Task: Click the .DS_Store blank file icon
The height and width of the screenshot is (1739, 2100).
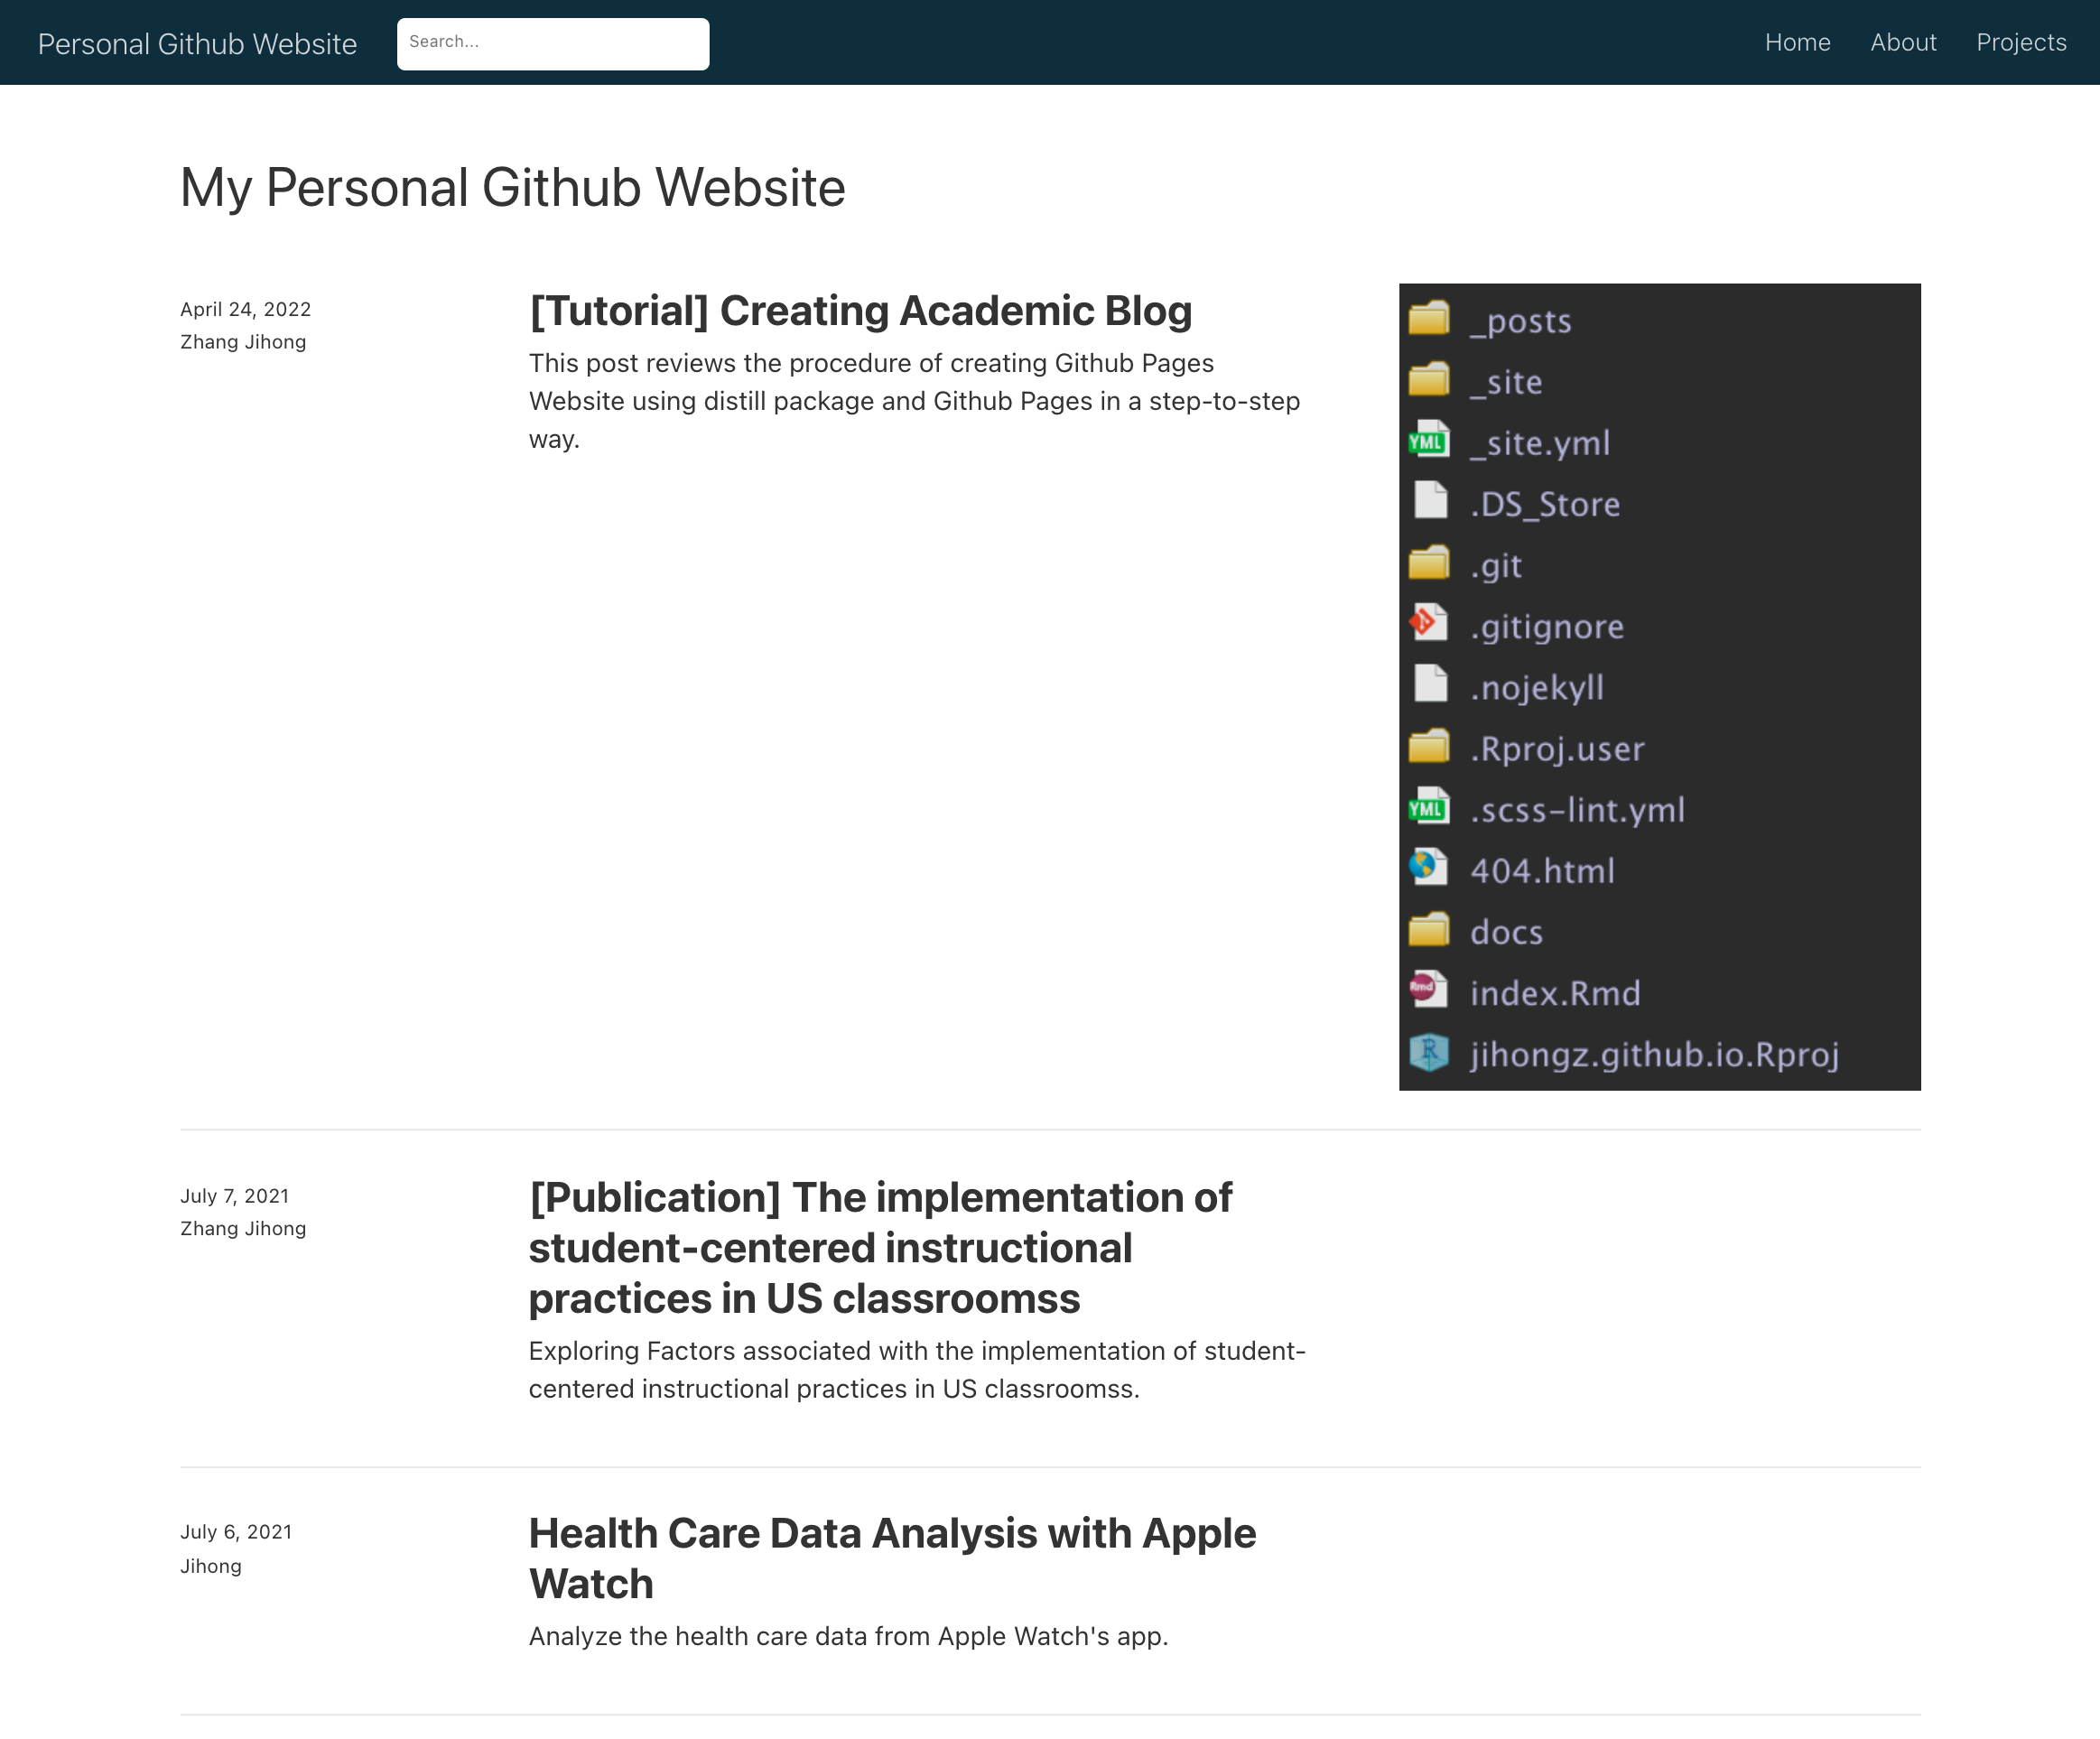Action: pos(1430,501)
